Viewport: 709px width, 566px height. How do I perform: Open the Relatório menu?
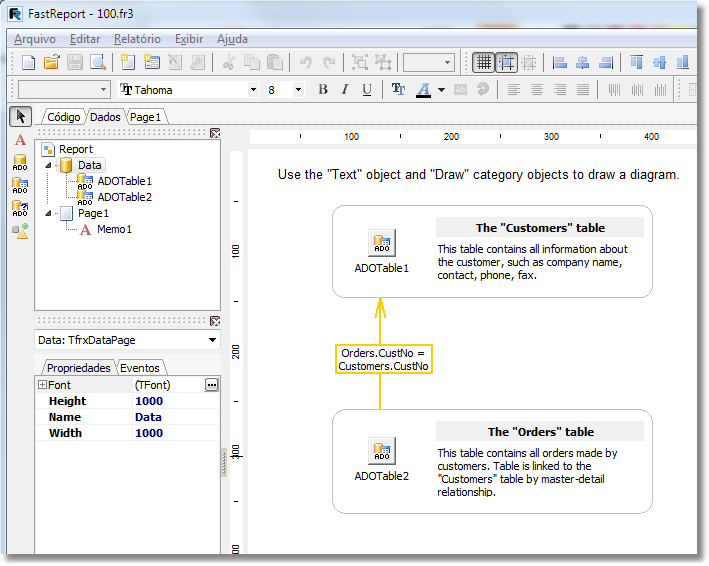pos(137,39)
